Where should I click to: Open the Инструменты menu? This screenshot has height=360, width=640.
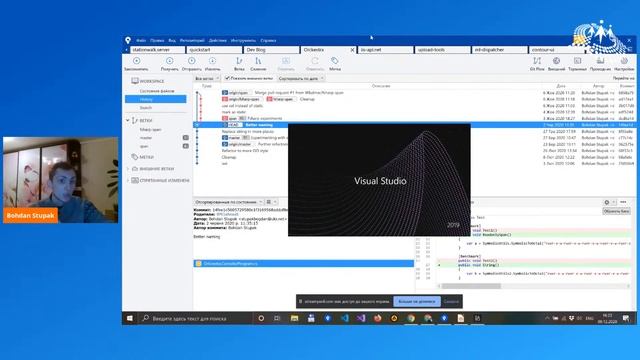tap(243, 41)
